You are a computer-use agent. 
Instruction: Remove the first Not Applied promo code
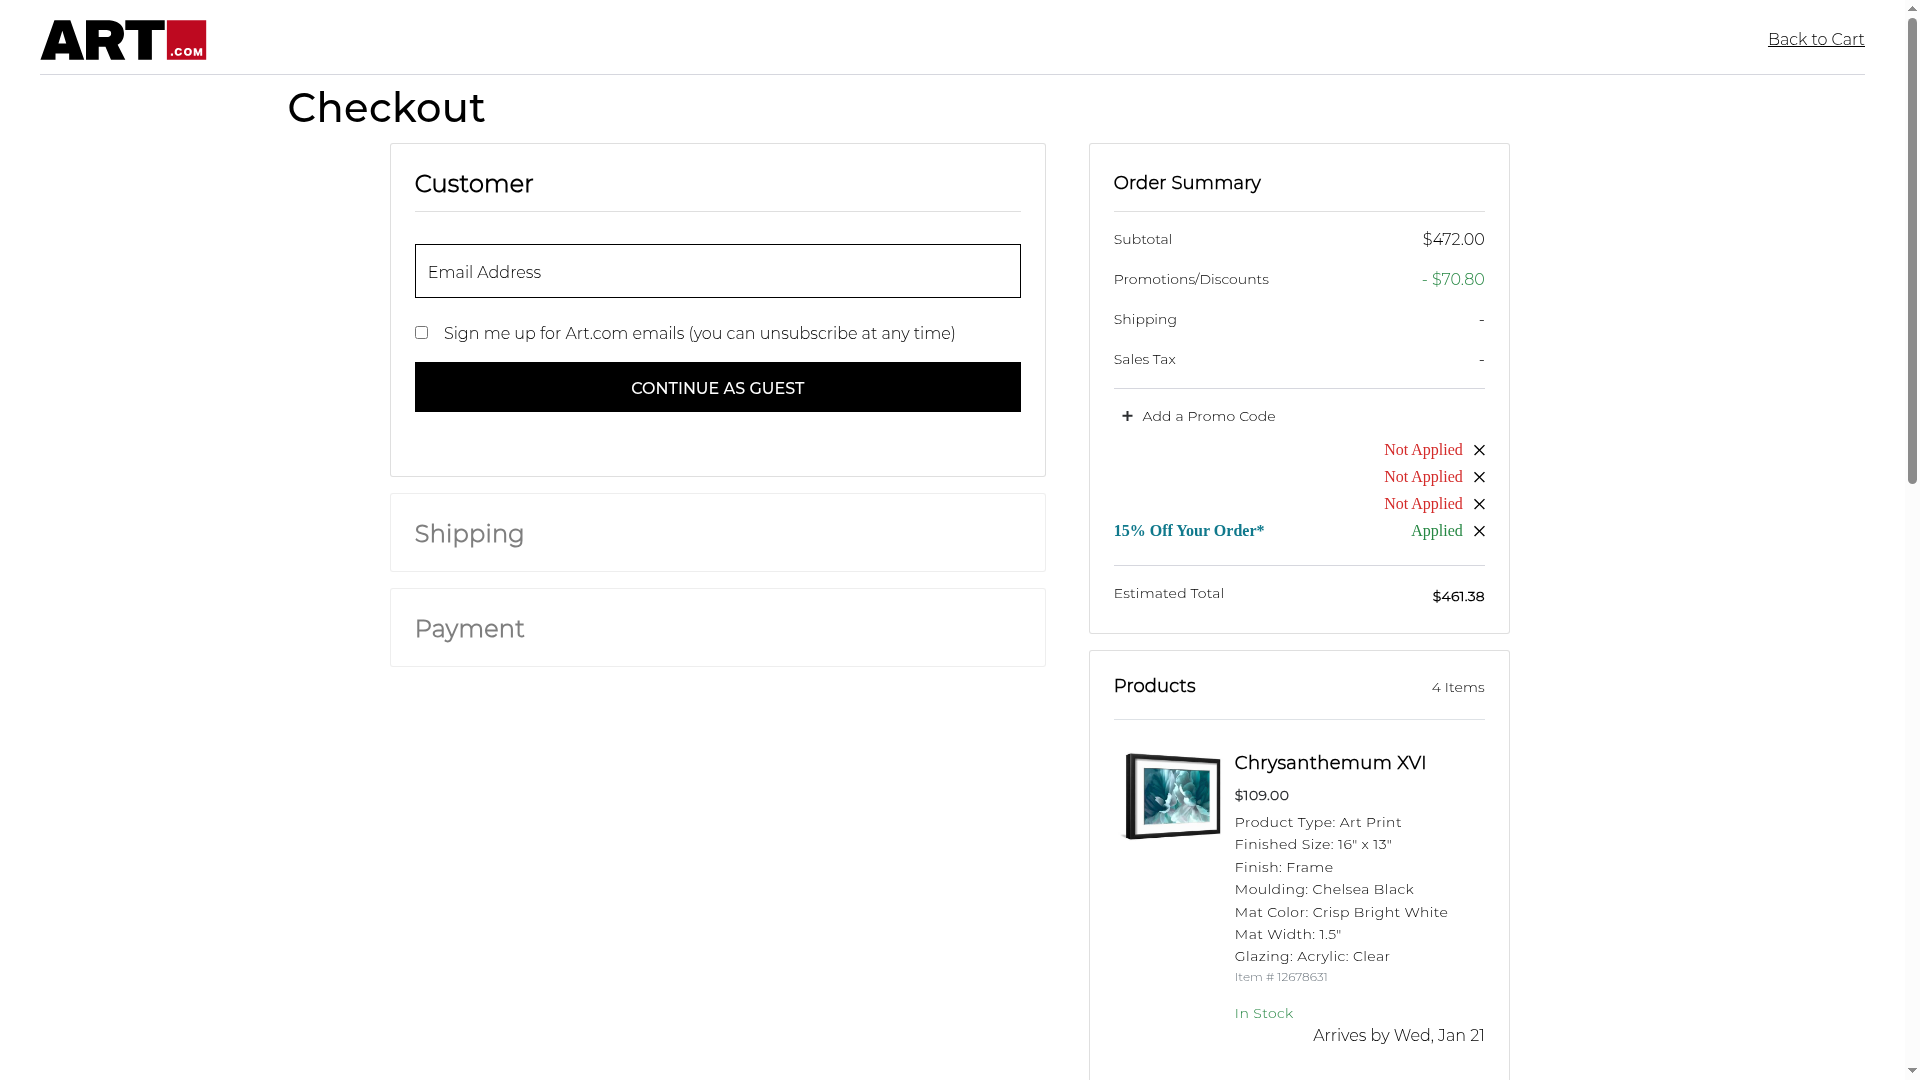[x=1479, y=450]
